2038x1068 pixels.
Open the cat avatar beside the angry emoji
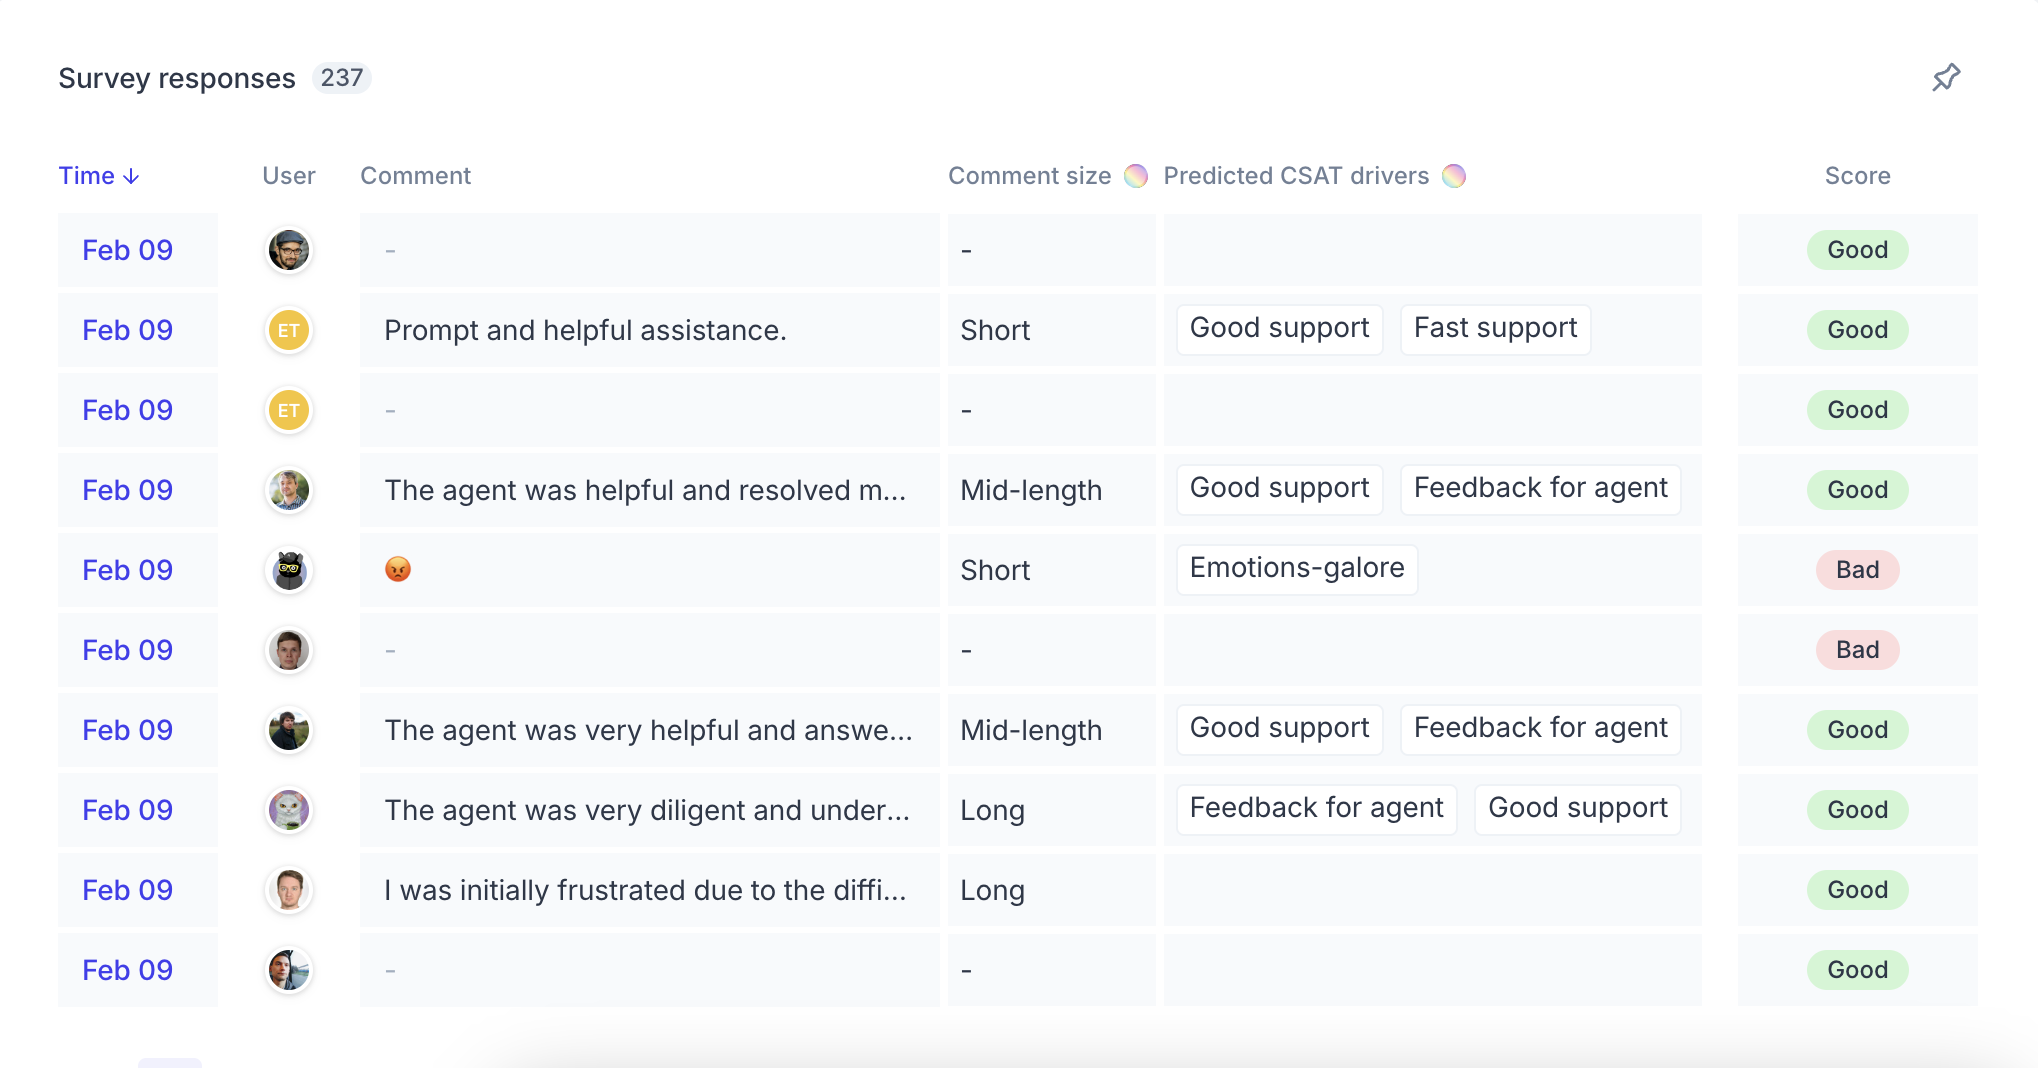click(x=289, y=570)
